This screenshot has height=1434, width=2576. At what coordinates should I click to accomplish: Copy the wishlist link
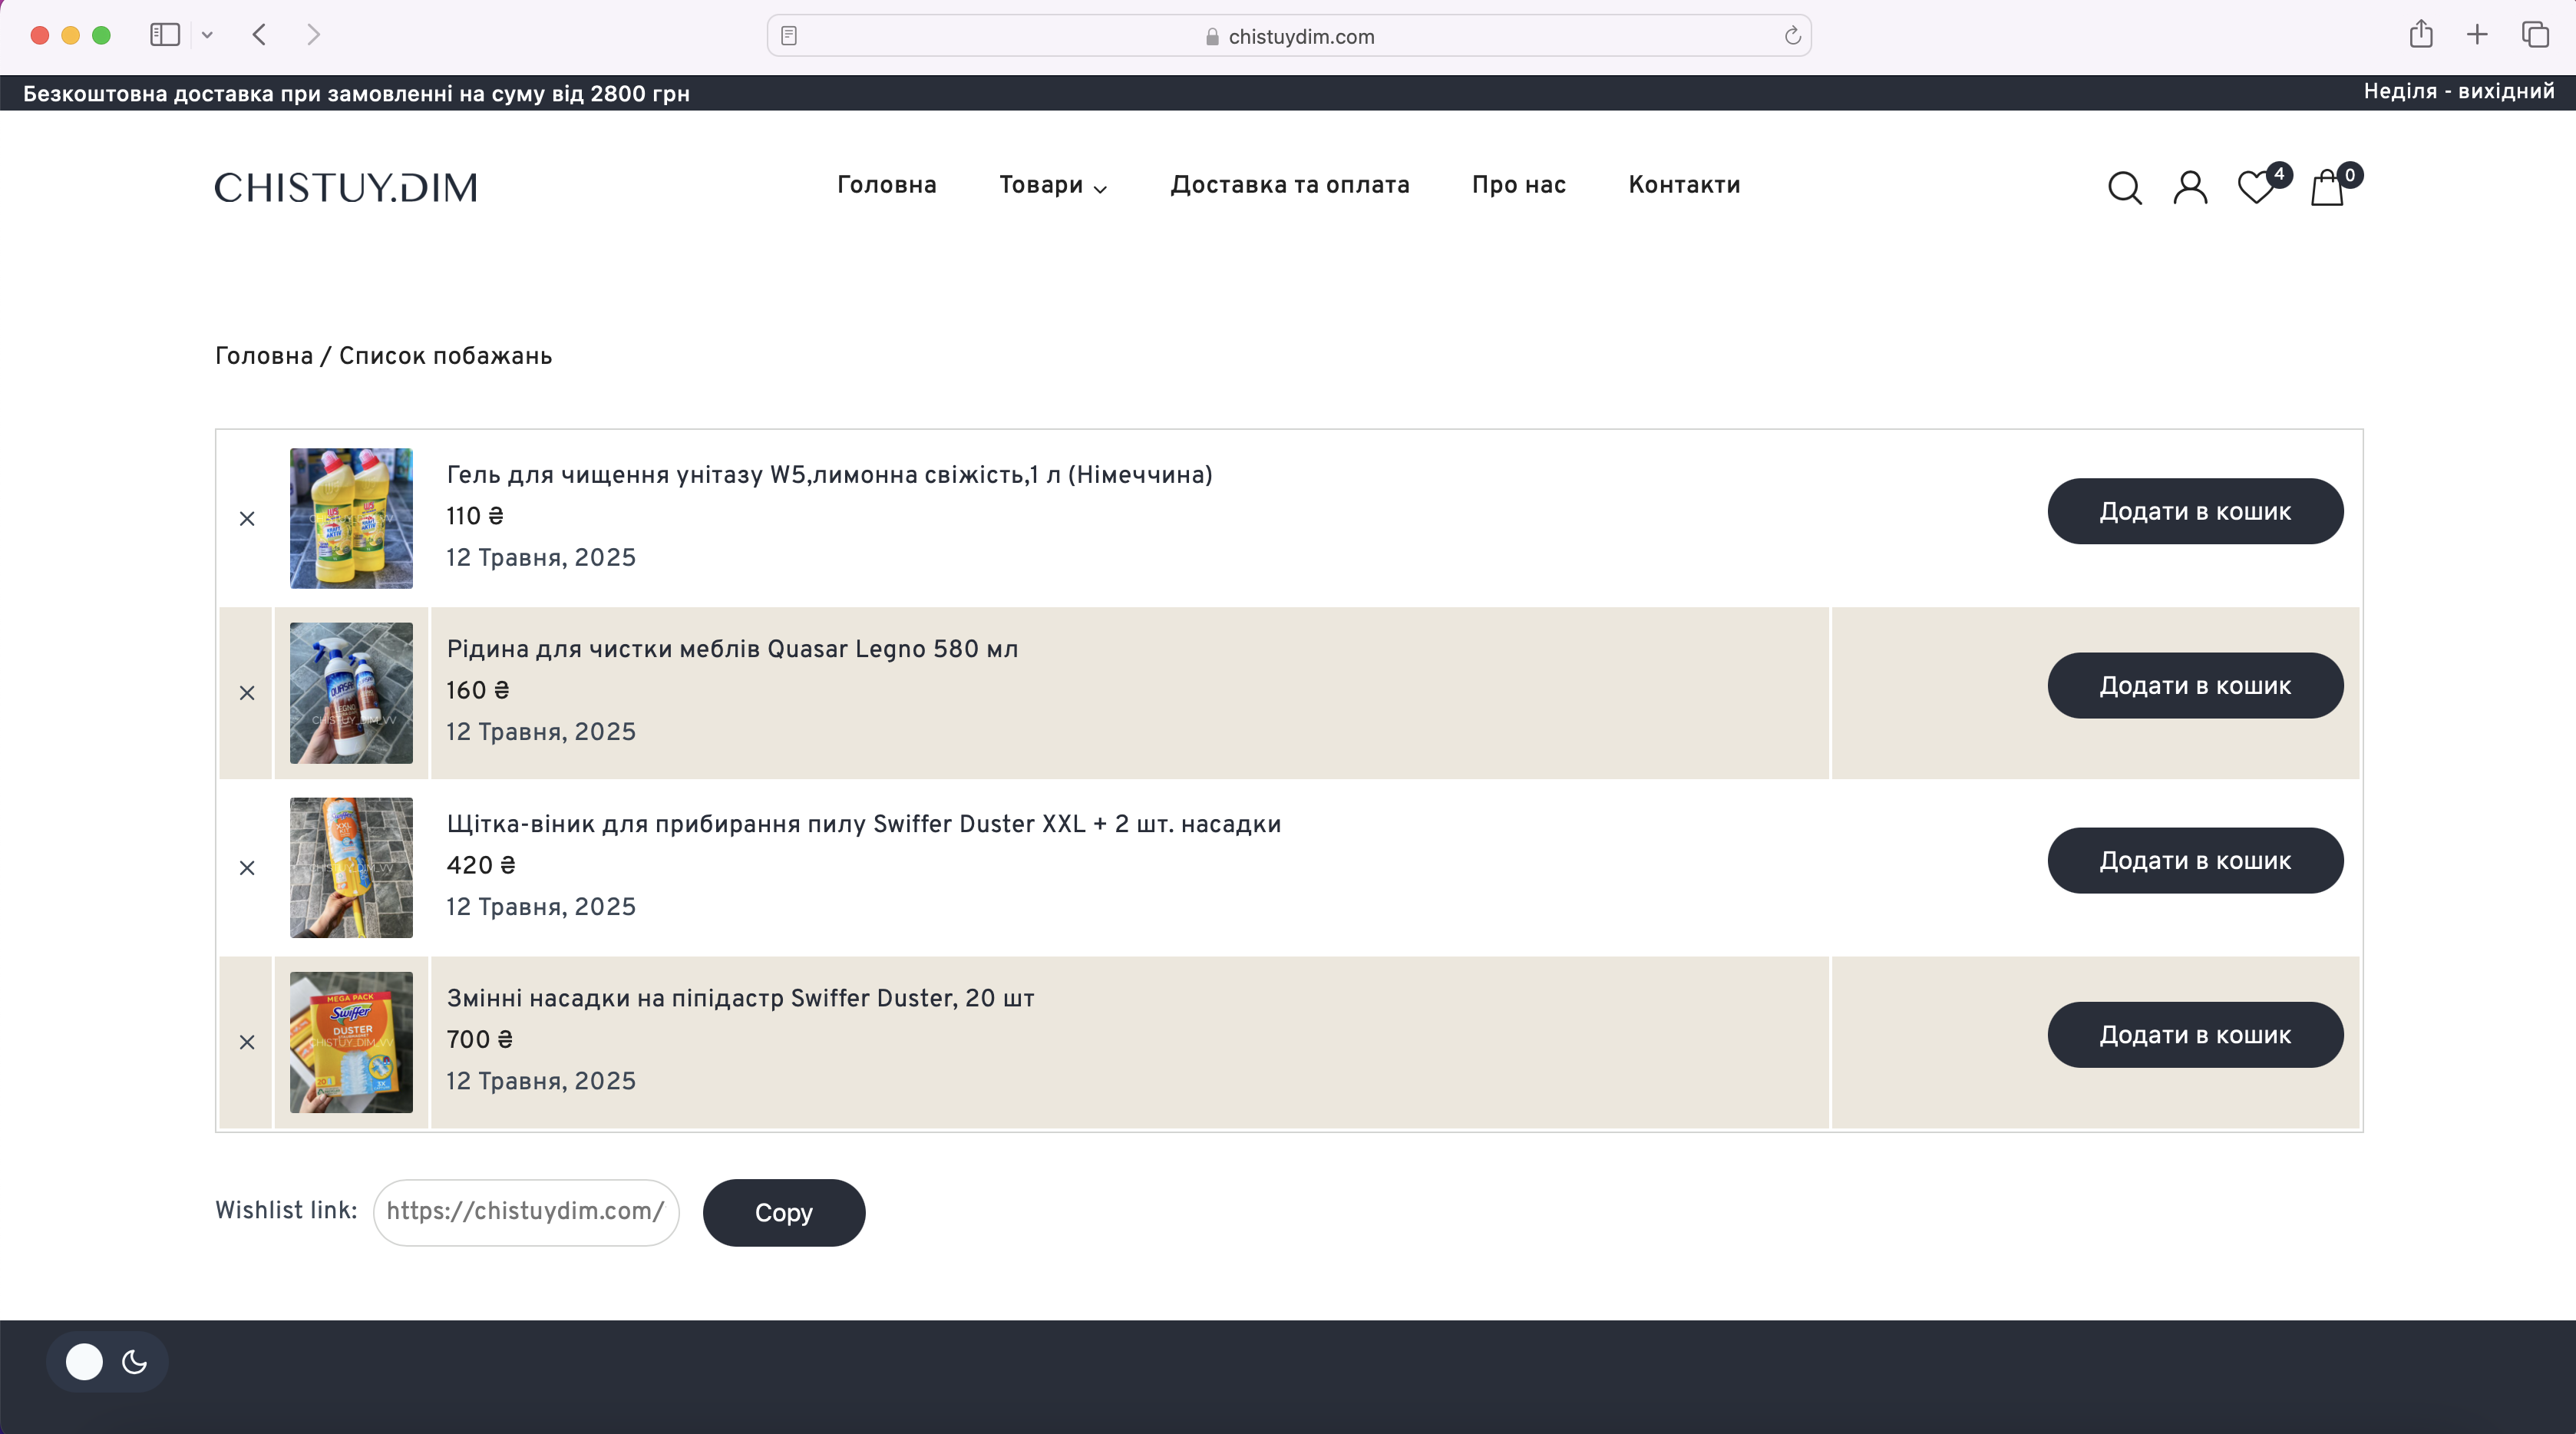tap(783, 1212)
